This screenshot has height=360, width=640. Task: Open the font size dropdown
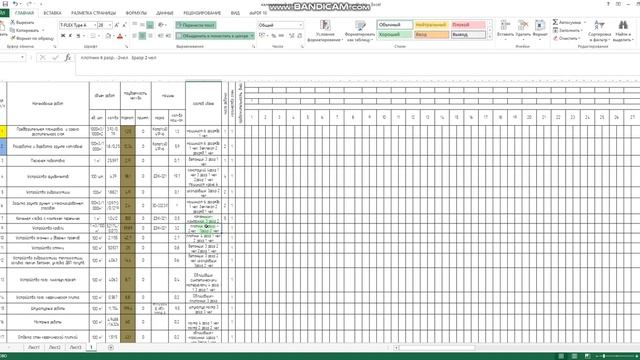(110, 25)
